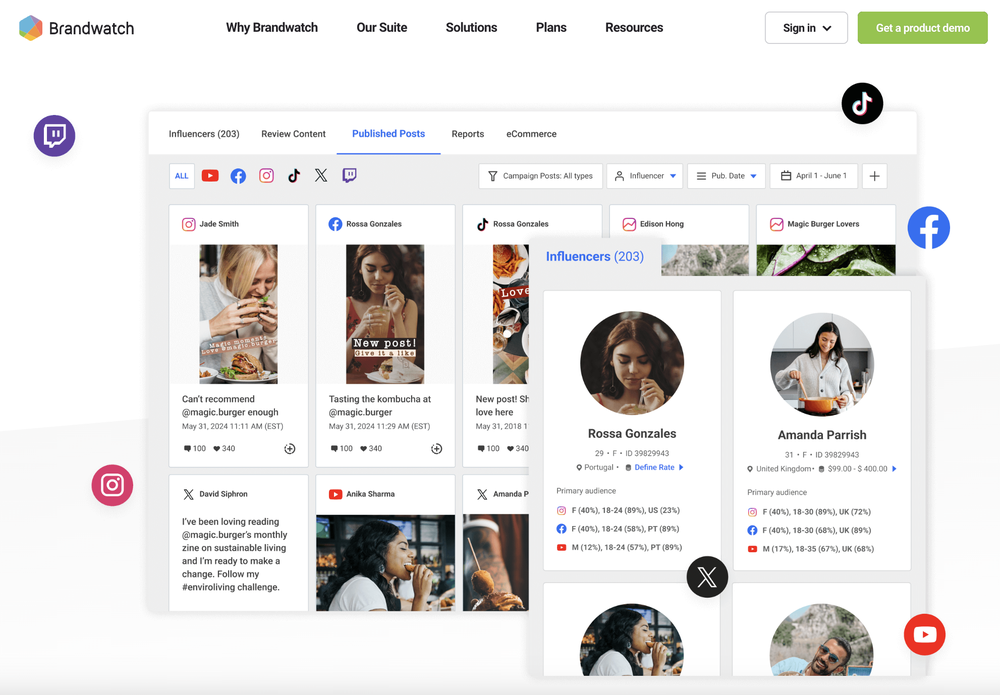Click the floating Twitch icon
Viewport: 1000px width, 695px height.
coord(54,136)
